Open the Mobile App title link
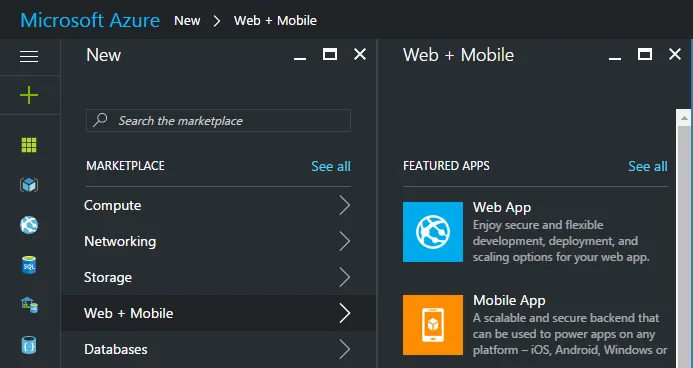This screenshot has width=693, height=368. [509, 300]
